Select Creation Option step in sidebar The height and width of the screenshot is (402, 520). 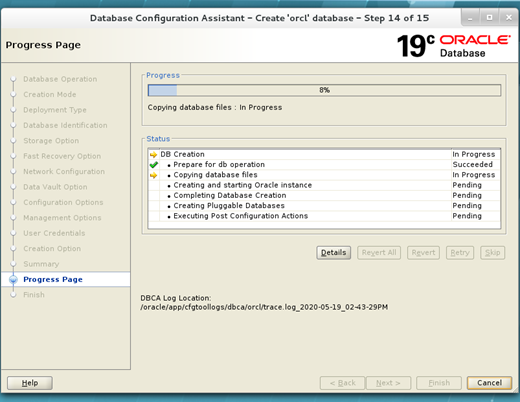tap(52, 249)
